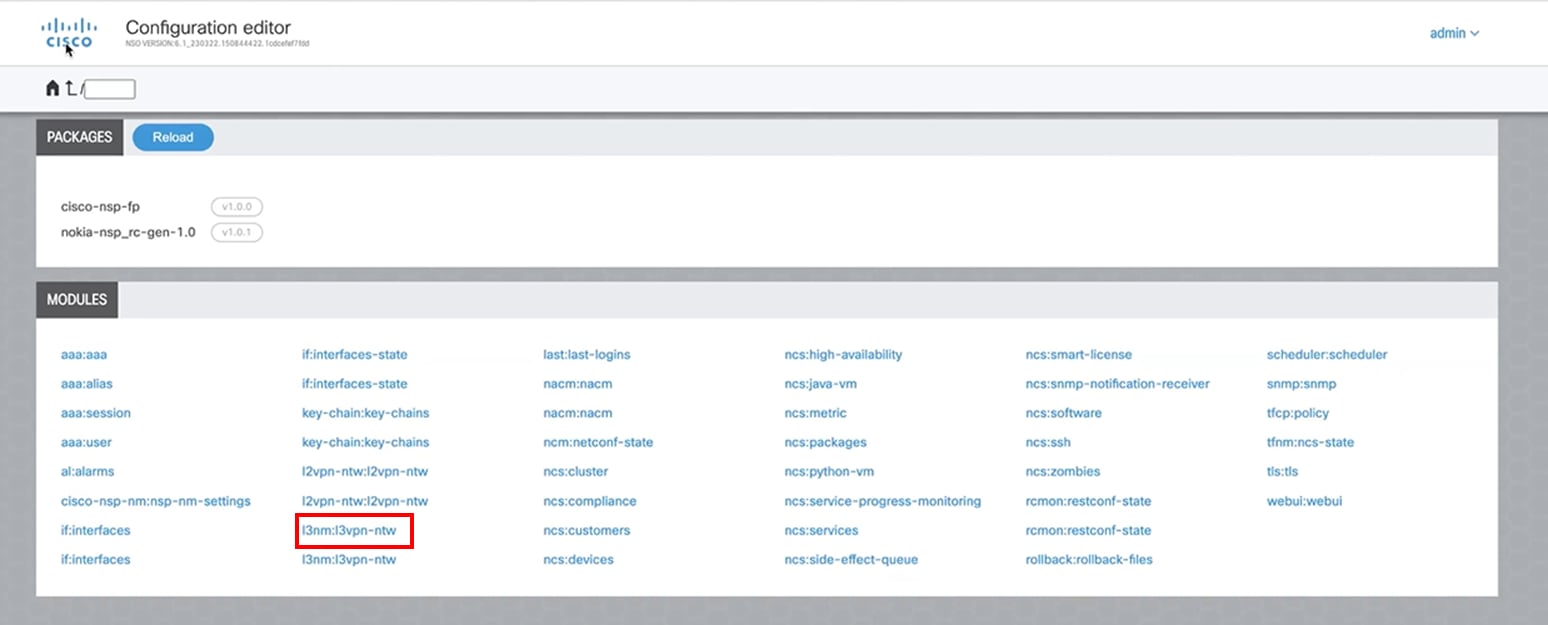The image size is (1548, 625).
Task: Open the tls:tls module
Action: (1282, 471)
